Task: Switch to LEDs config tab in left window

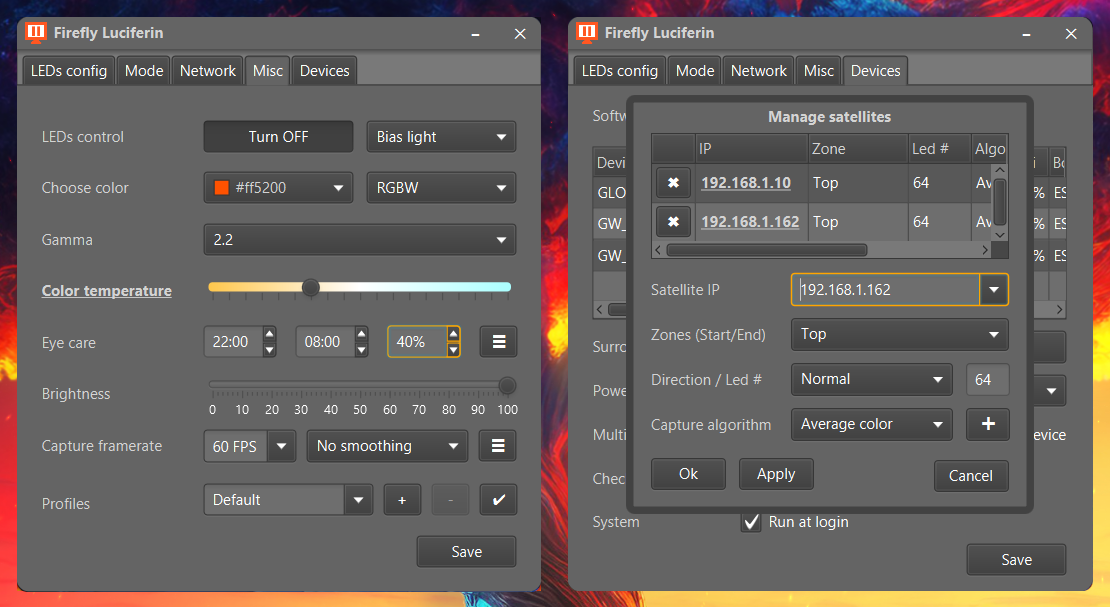Action: pos(69,71)
